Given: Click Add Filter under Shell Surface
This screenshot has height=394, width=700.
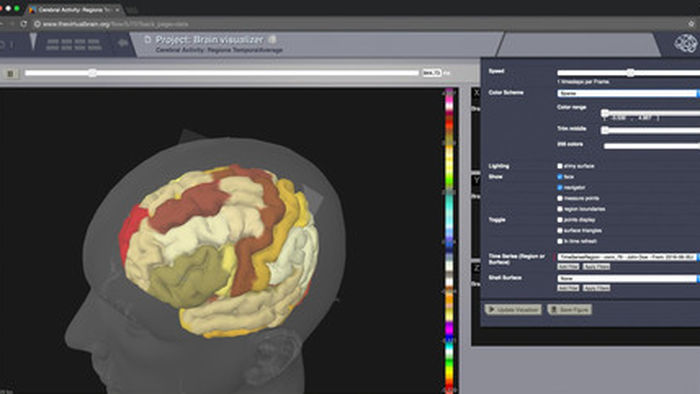Looking at the screenshot, I should pyautogui.click(x=568, y=288).
